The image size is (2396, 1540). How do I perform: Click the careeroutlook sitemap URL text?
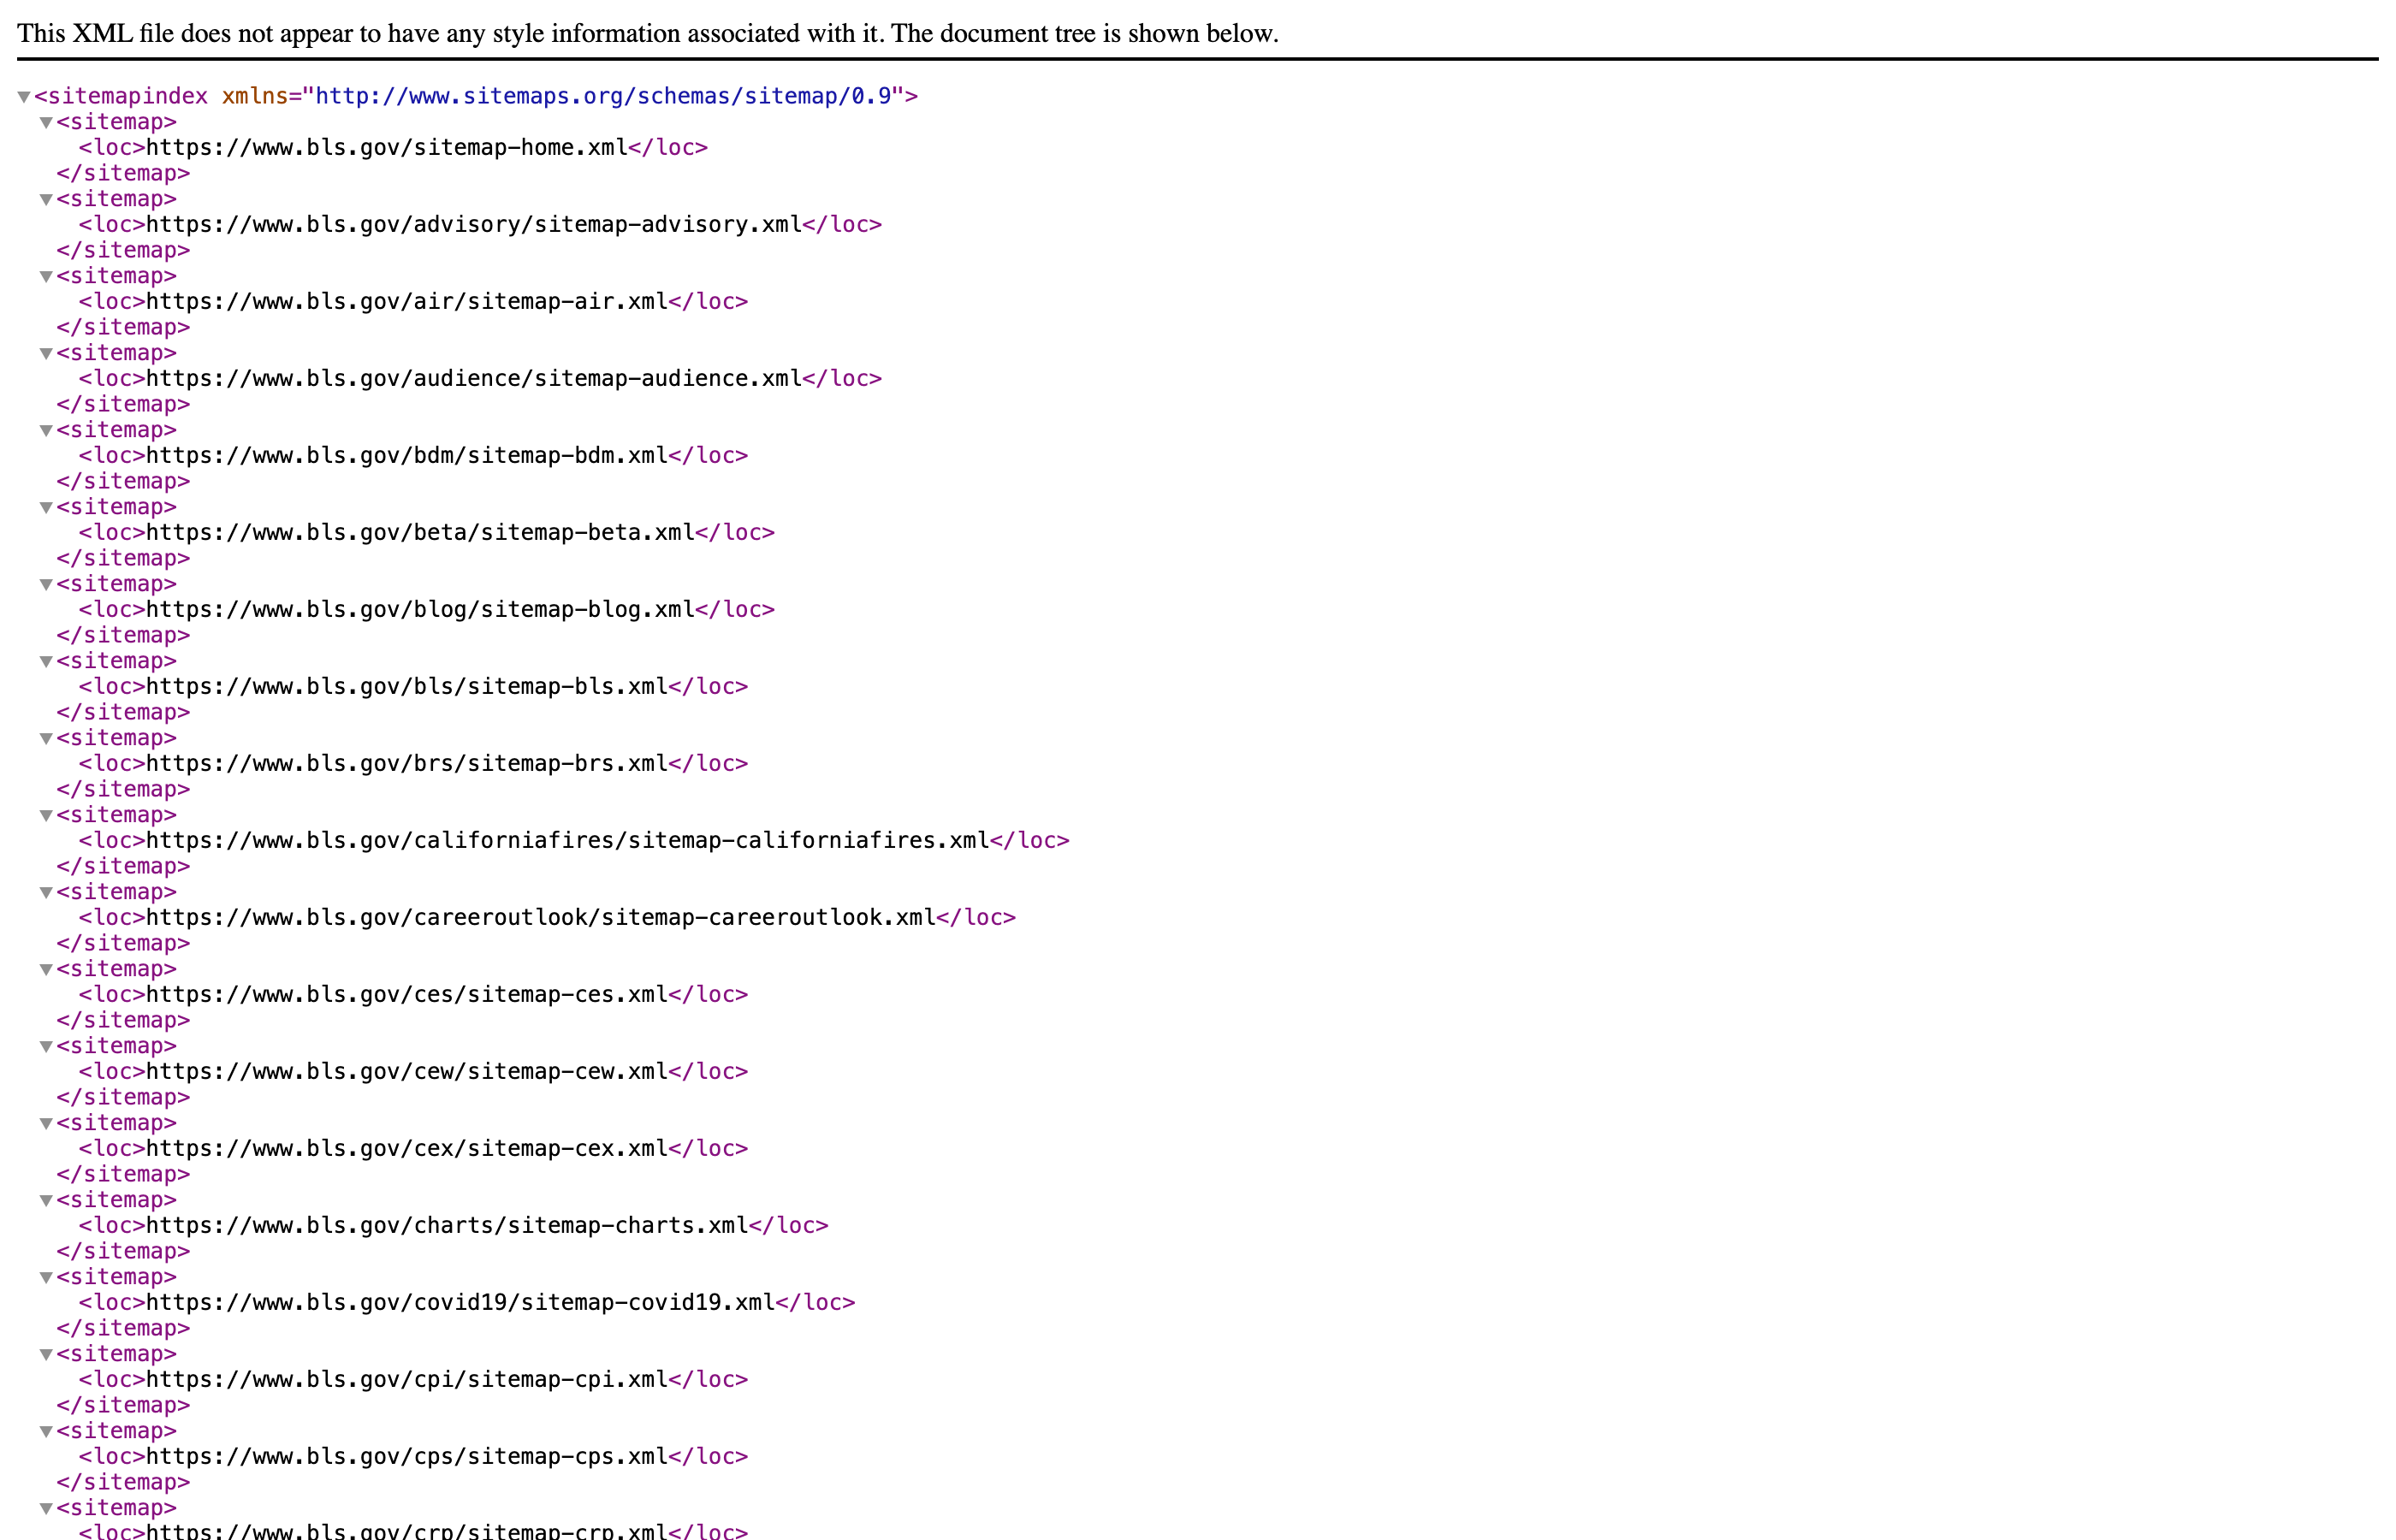pos(541,918)
